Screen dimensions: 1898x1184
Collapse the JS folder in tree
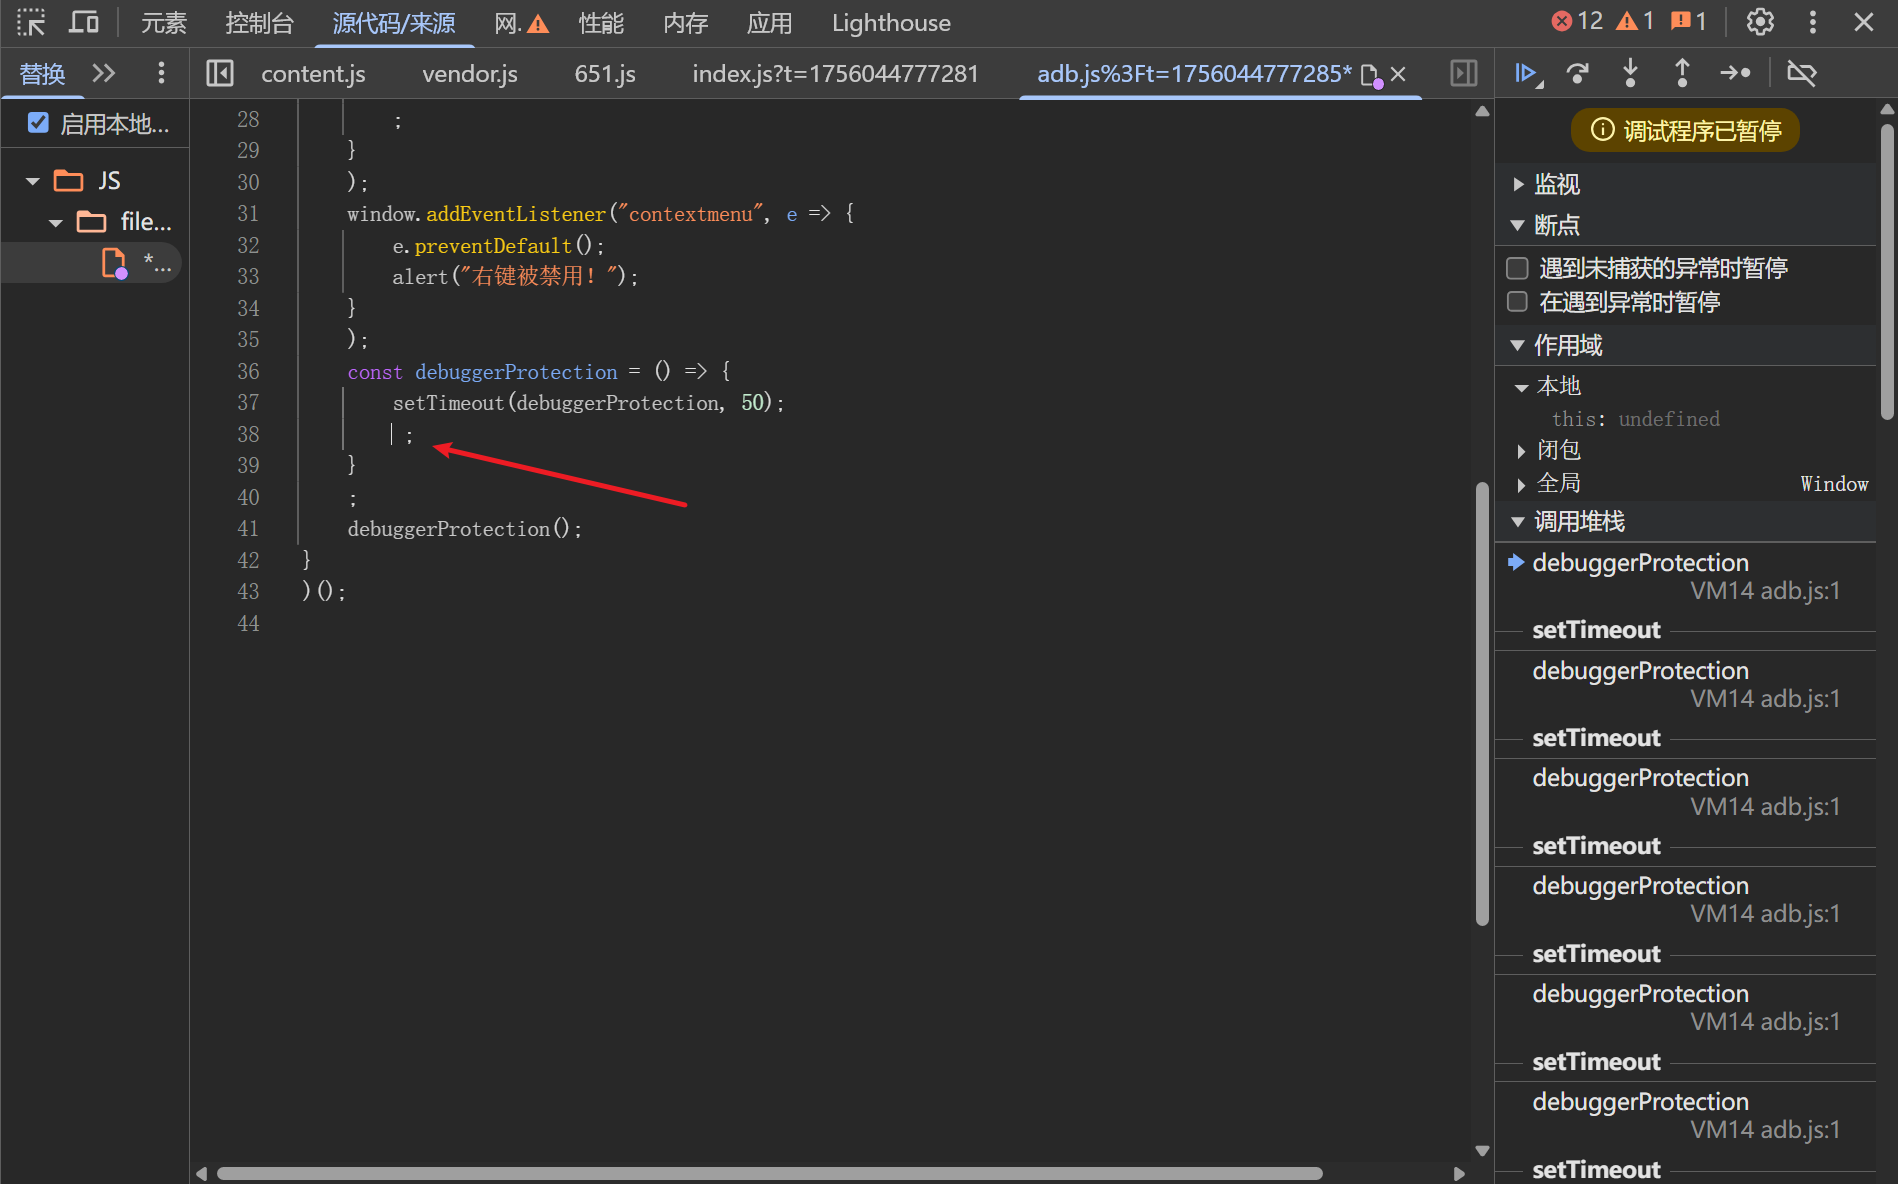click(x=33, y=181)
